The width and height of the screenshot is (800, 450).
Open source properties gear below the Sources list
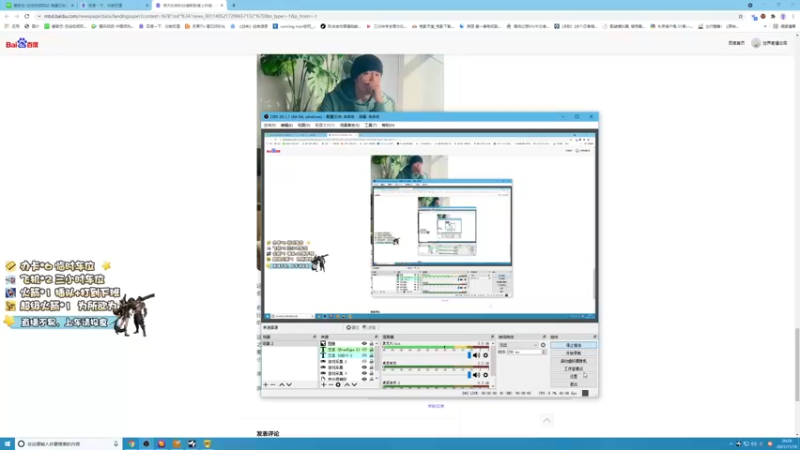click(x=338, y=384)
